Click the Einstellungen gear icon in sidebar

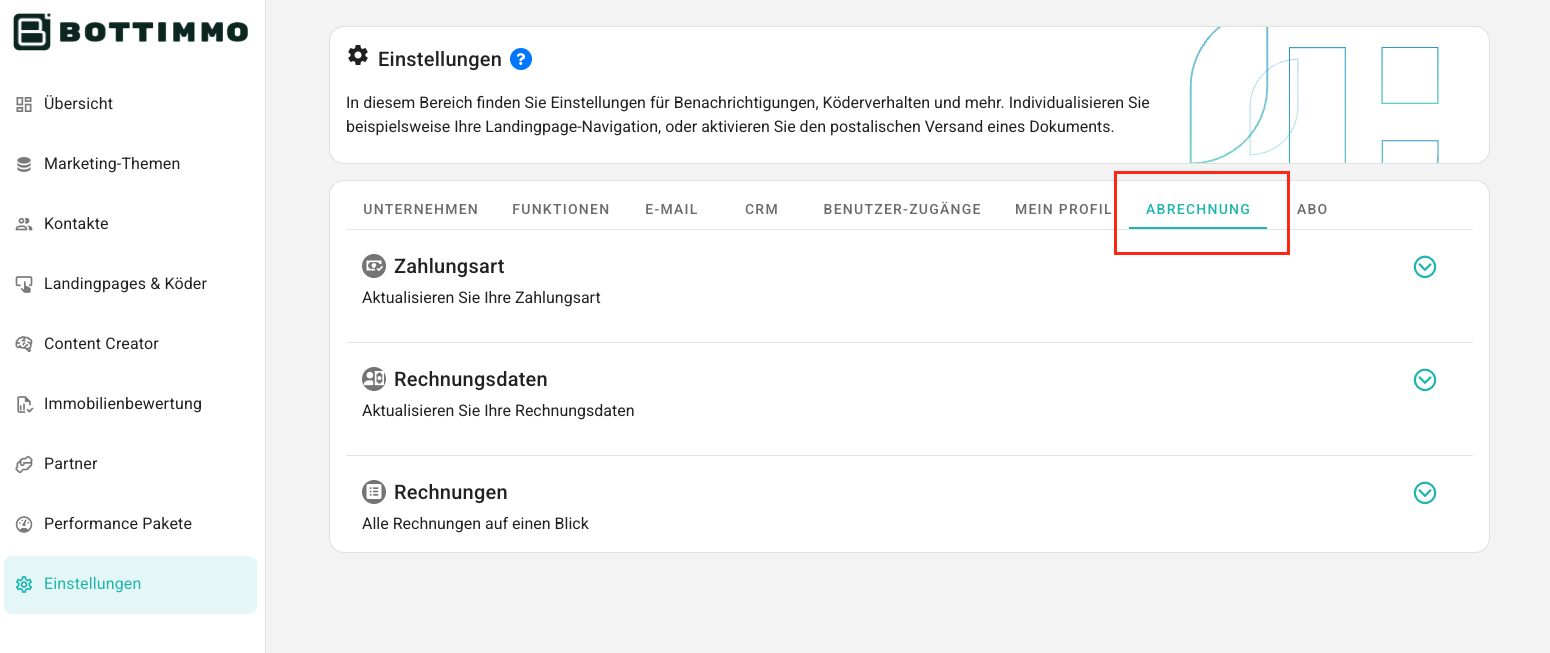[24, 584]
